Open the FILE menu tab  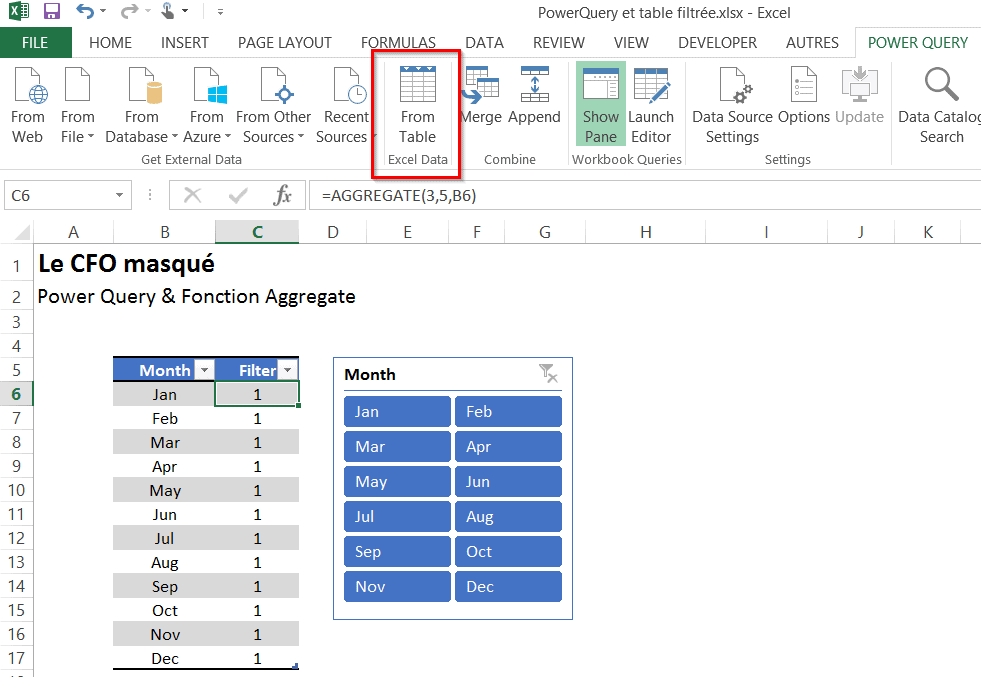pyautogui.click(x=35, y=43)
